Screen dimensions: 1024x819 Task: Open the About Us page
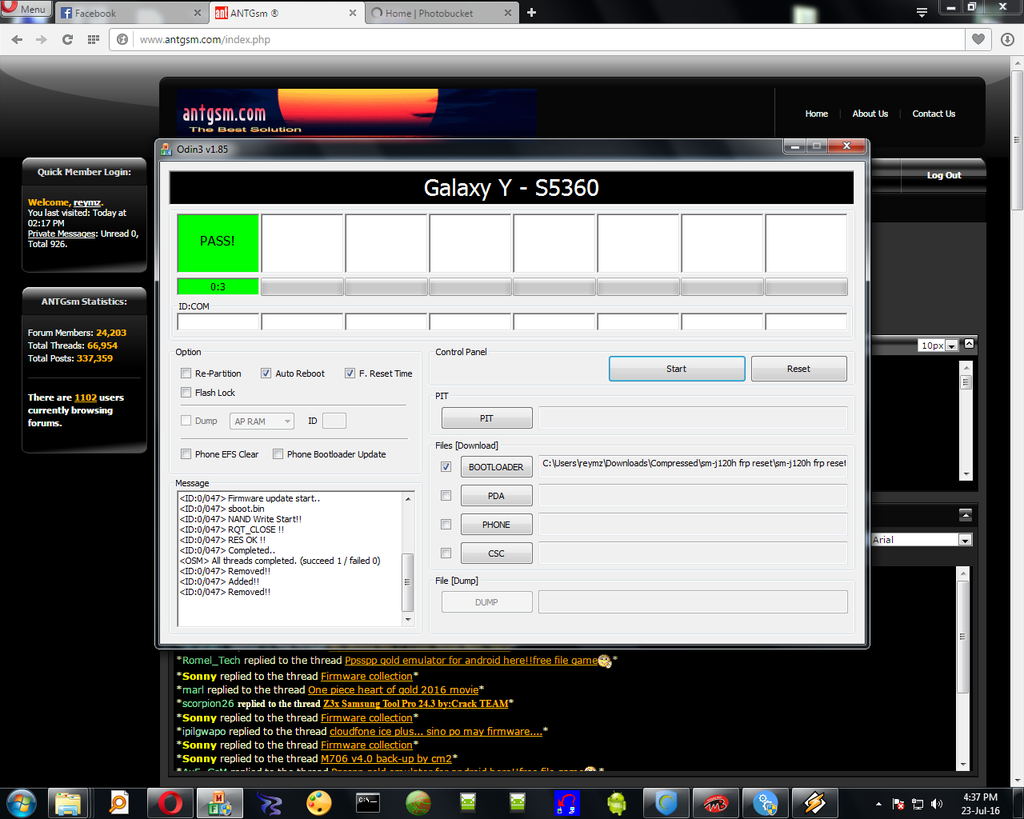[x=870, y=114]
